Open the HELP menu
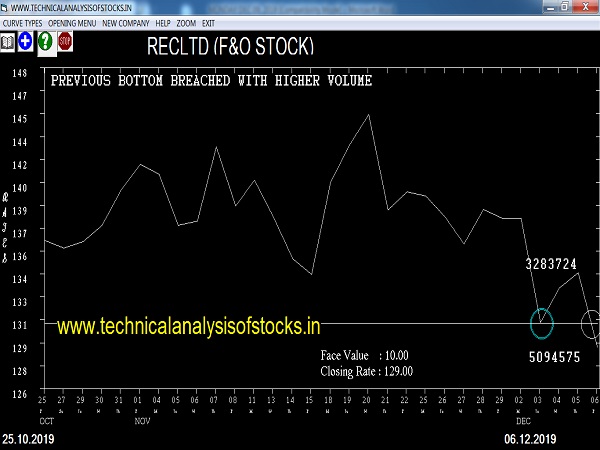This screenshot has height=450, width=600. [x=163, y=21]
